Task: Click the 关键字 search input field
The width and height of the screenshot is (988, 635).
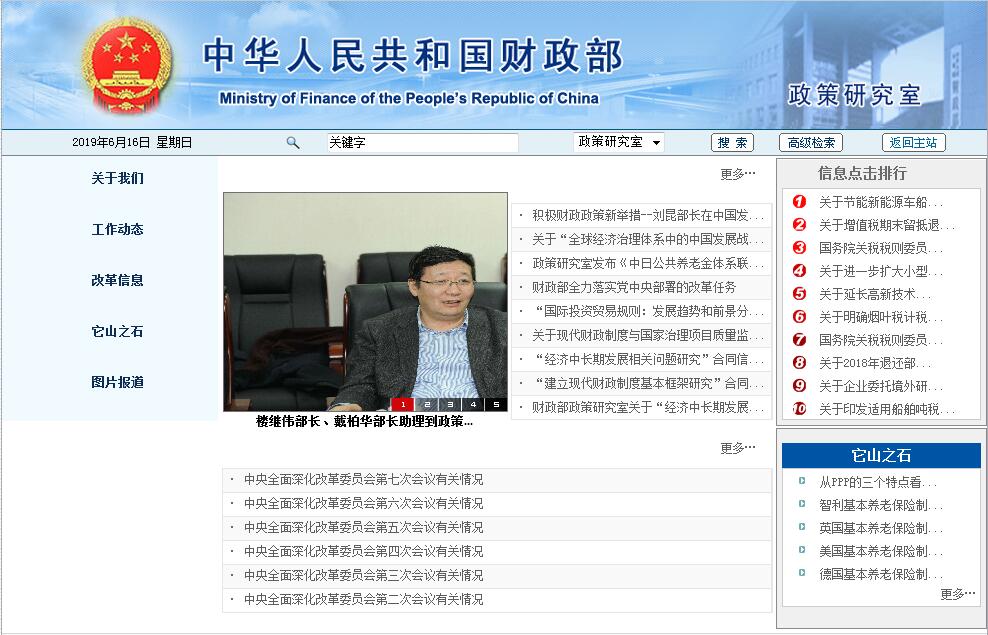Action: (422, 143)
